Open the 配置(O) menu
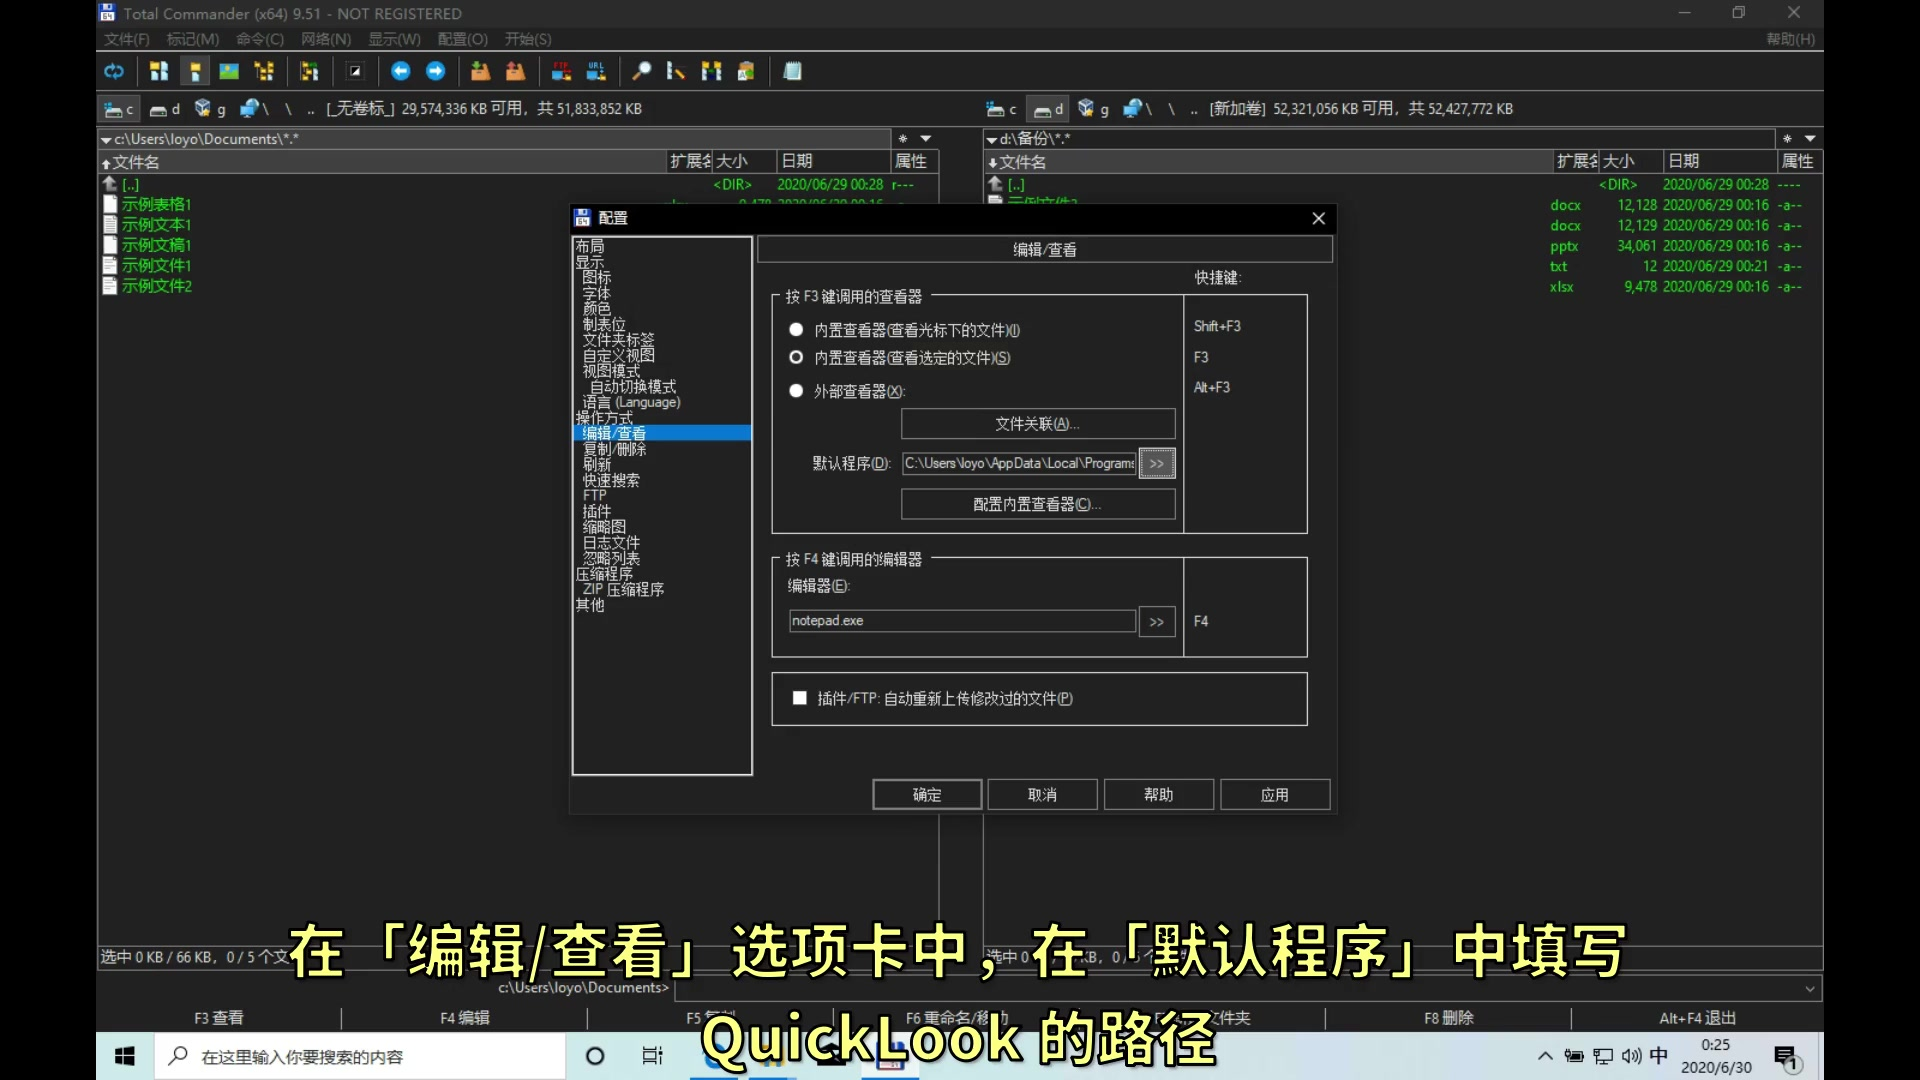This screenshot has height=1080, width=1920. tap(462, 39)
